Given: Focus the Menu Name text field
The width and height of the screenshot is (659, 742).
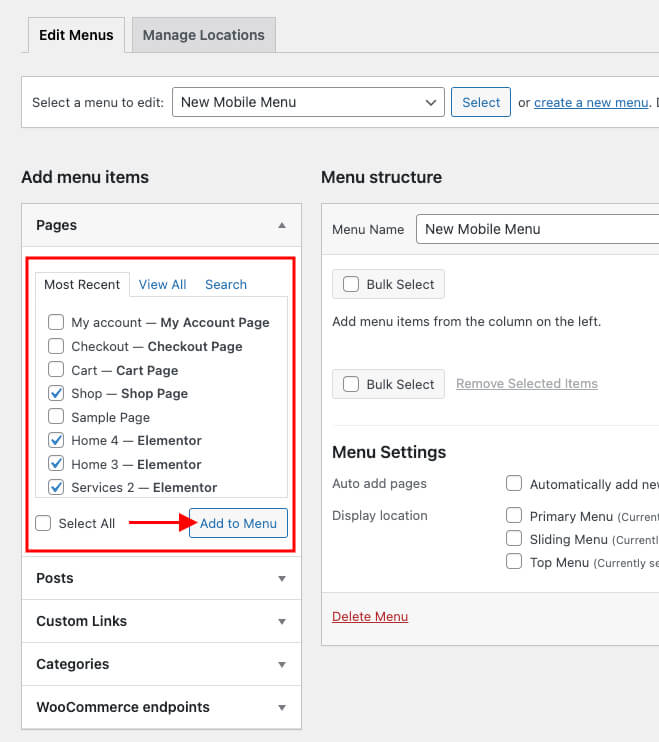Looking at the screenshot, I should pyautogui.click(x=537, y=229).
